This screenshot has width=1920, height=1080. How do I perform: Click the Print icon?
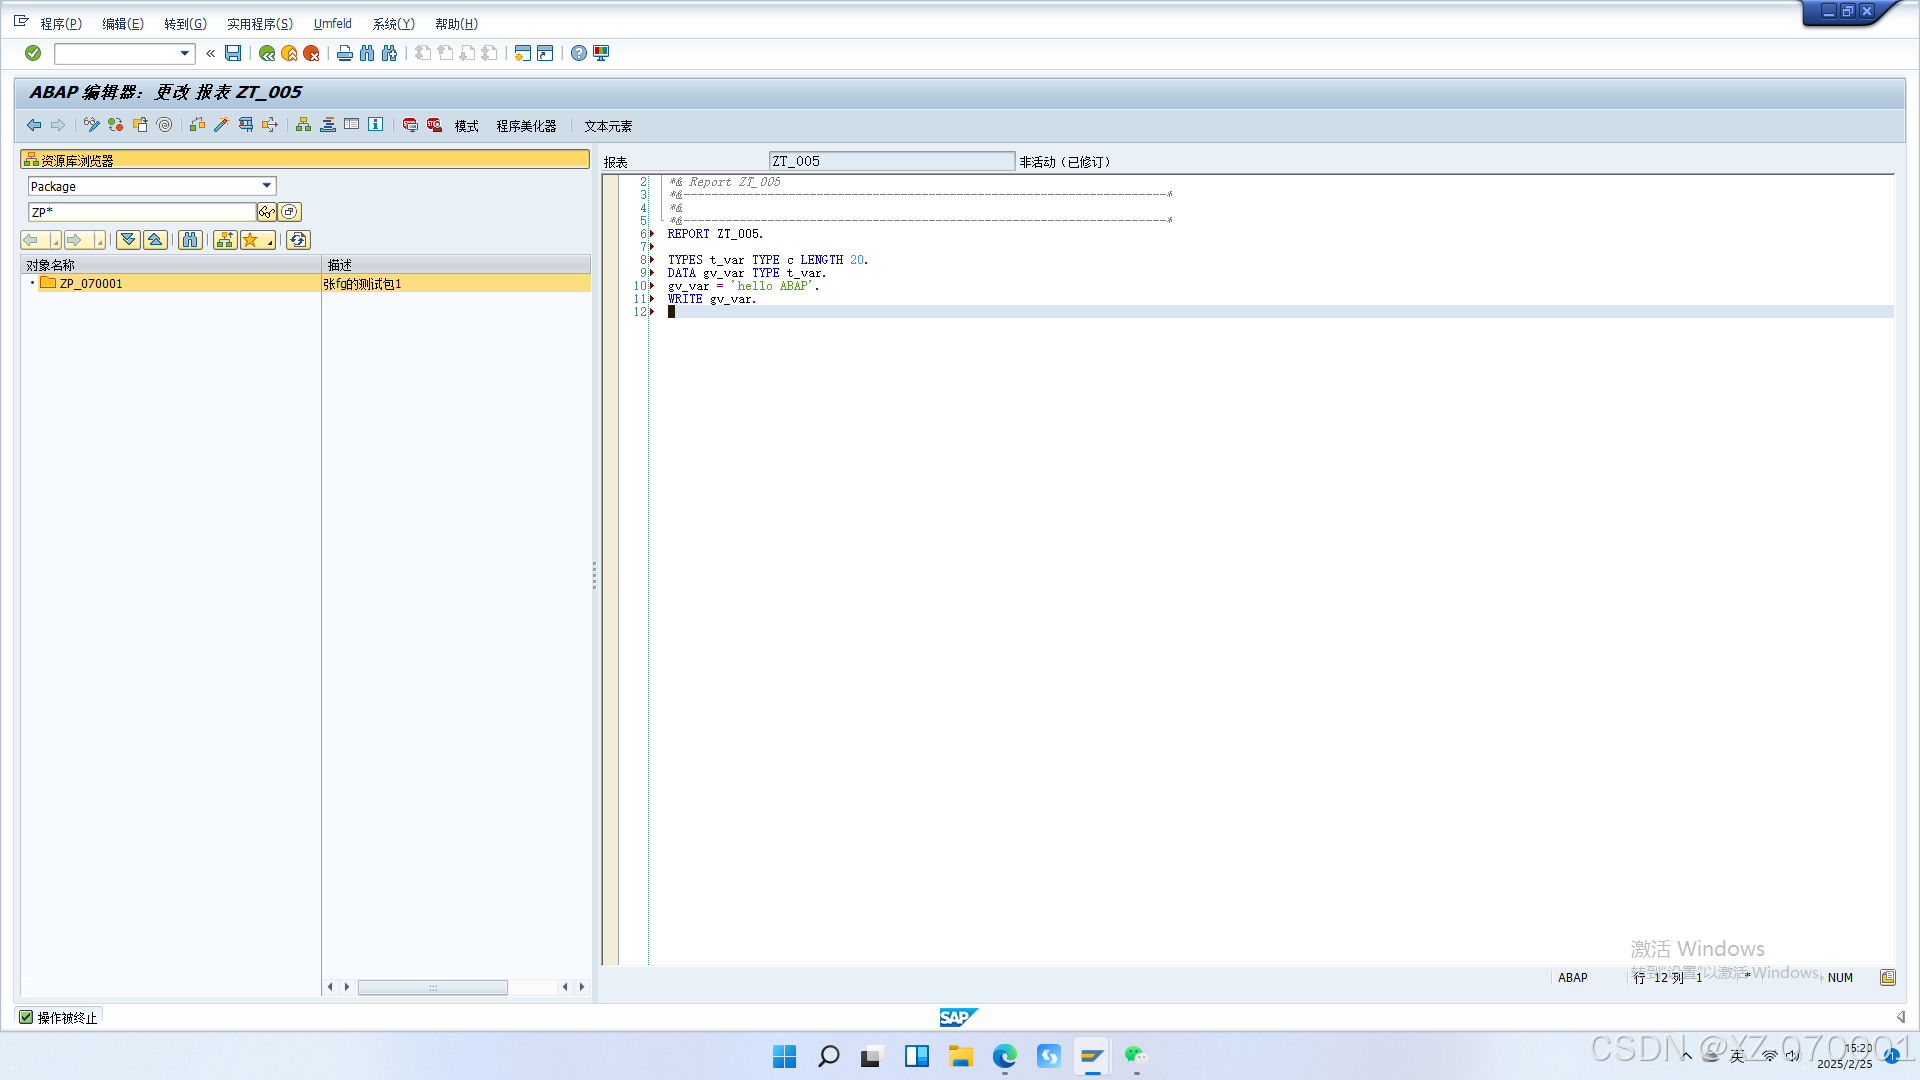point(345,53)
